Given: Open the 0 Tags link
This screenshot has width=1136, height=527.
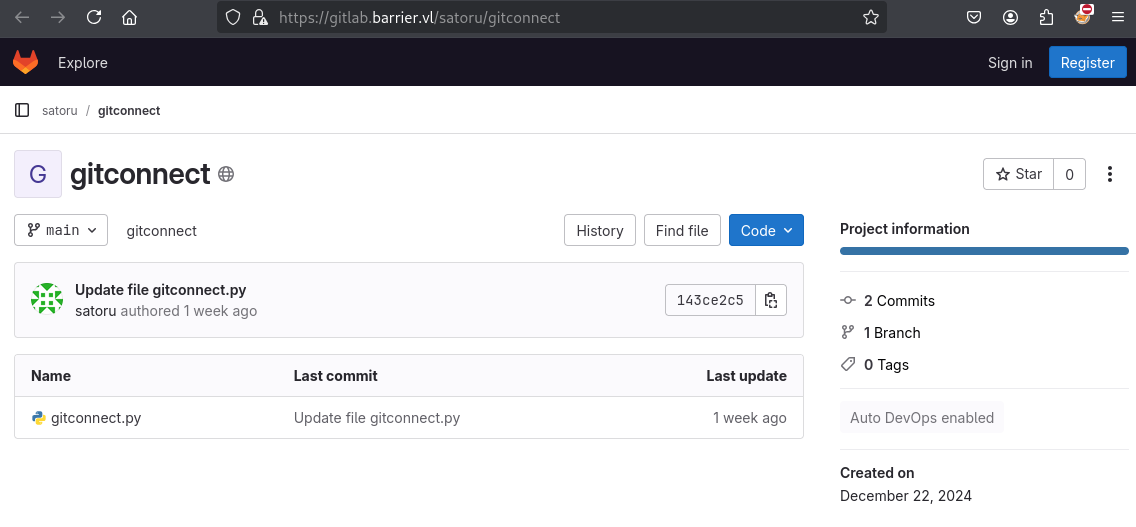Looking at the screenshot, I should [x=886, y=364].
